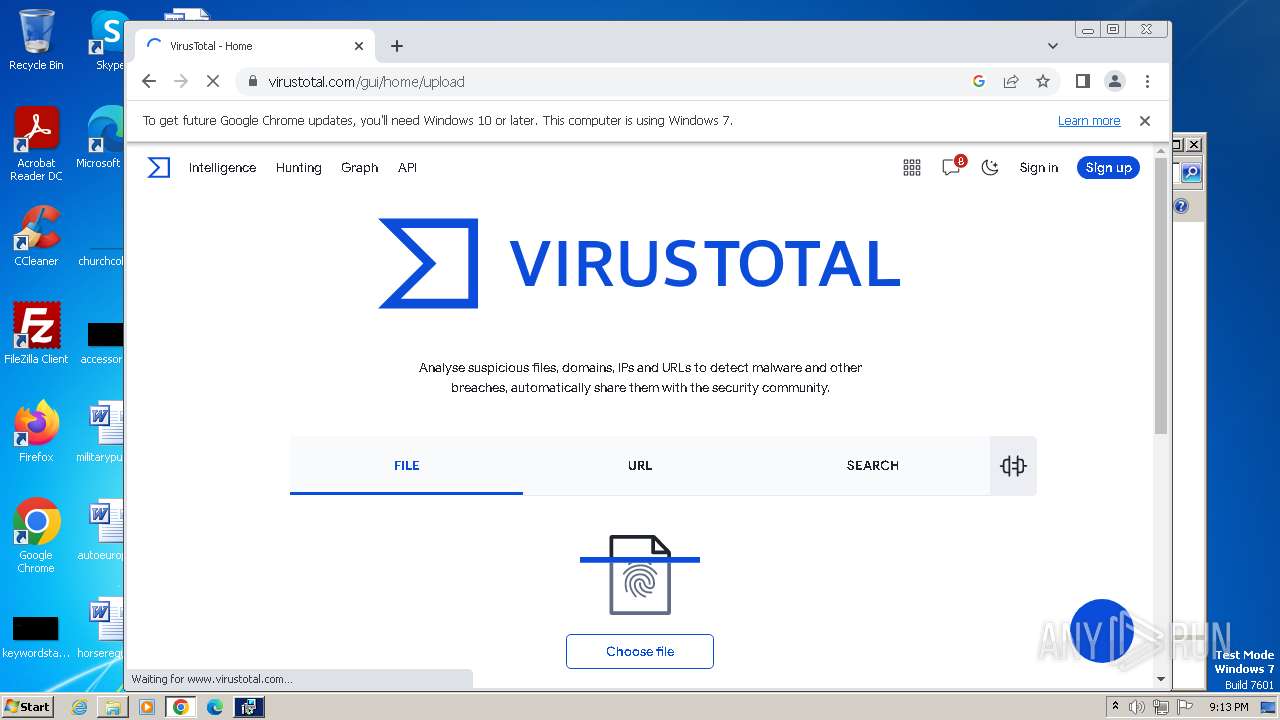This screenshot has width=1280, height=720.
Task: Open the militarypu Word document on desktop
Action: pos(99,432)
